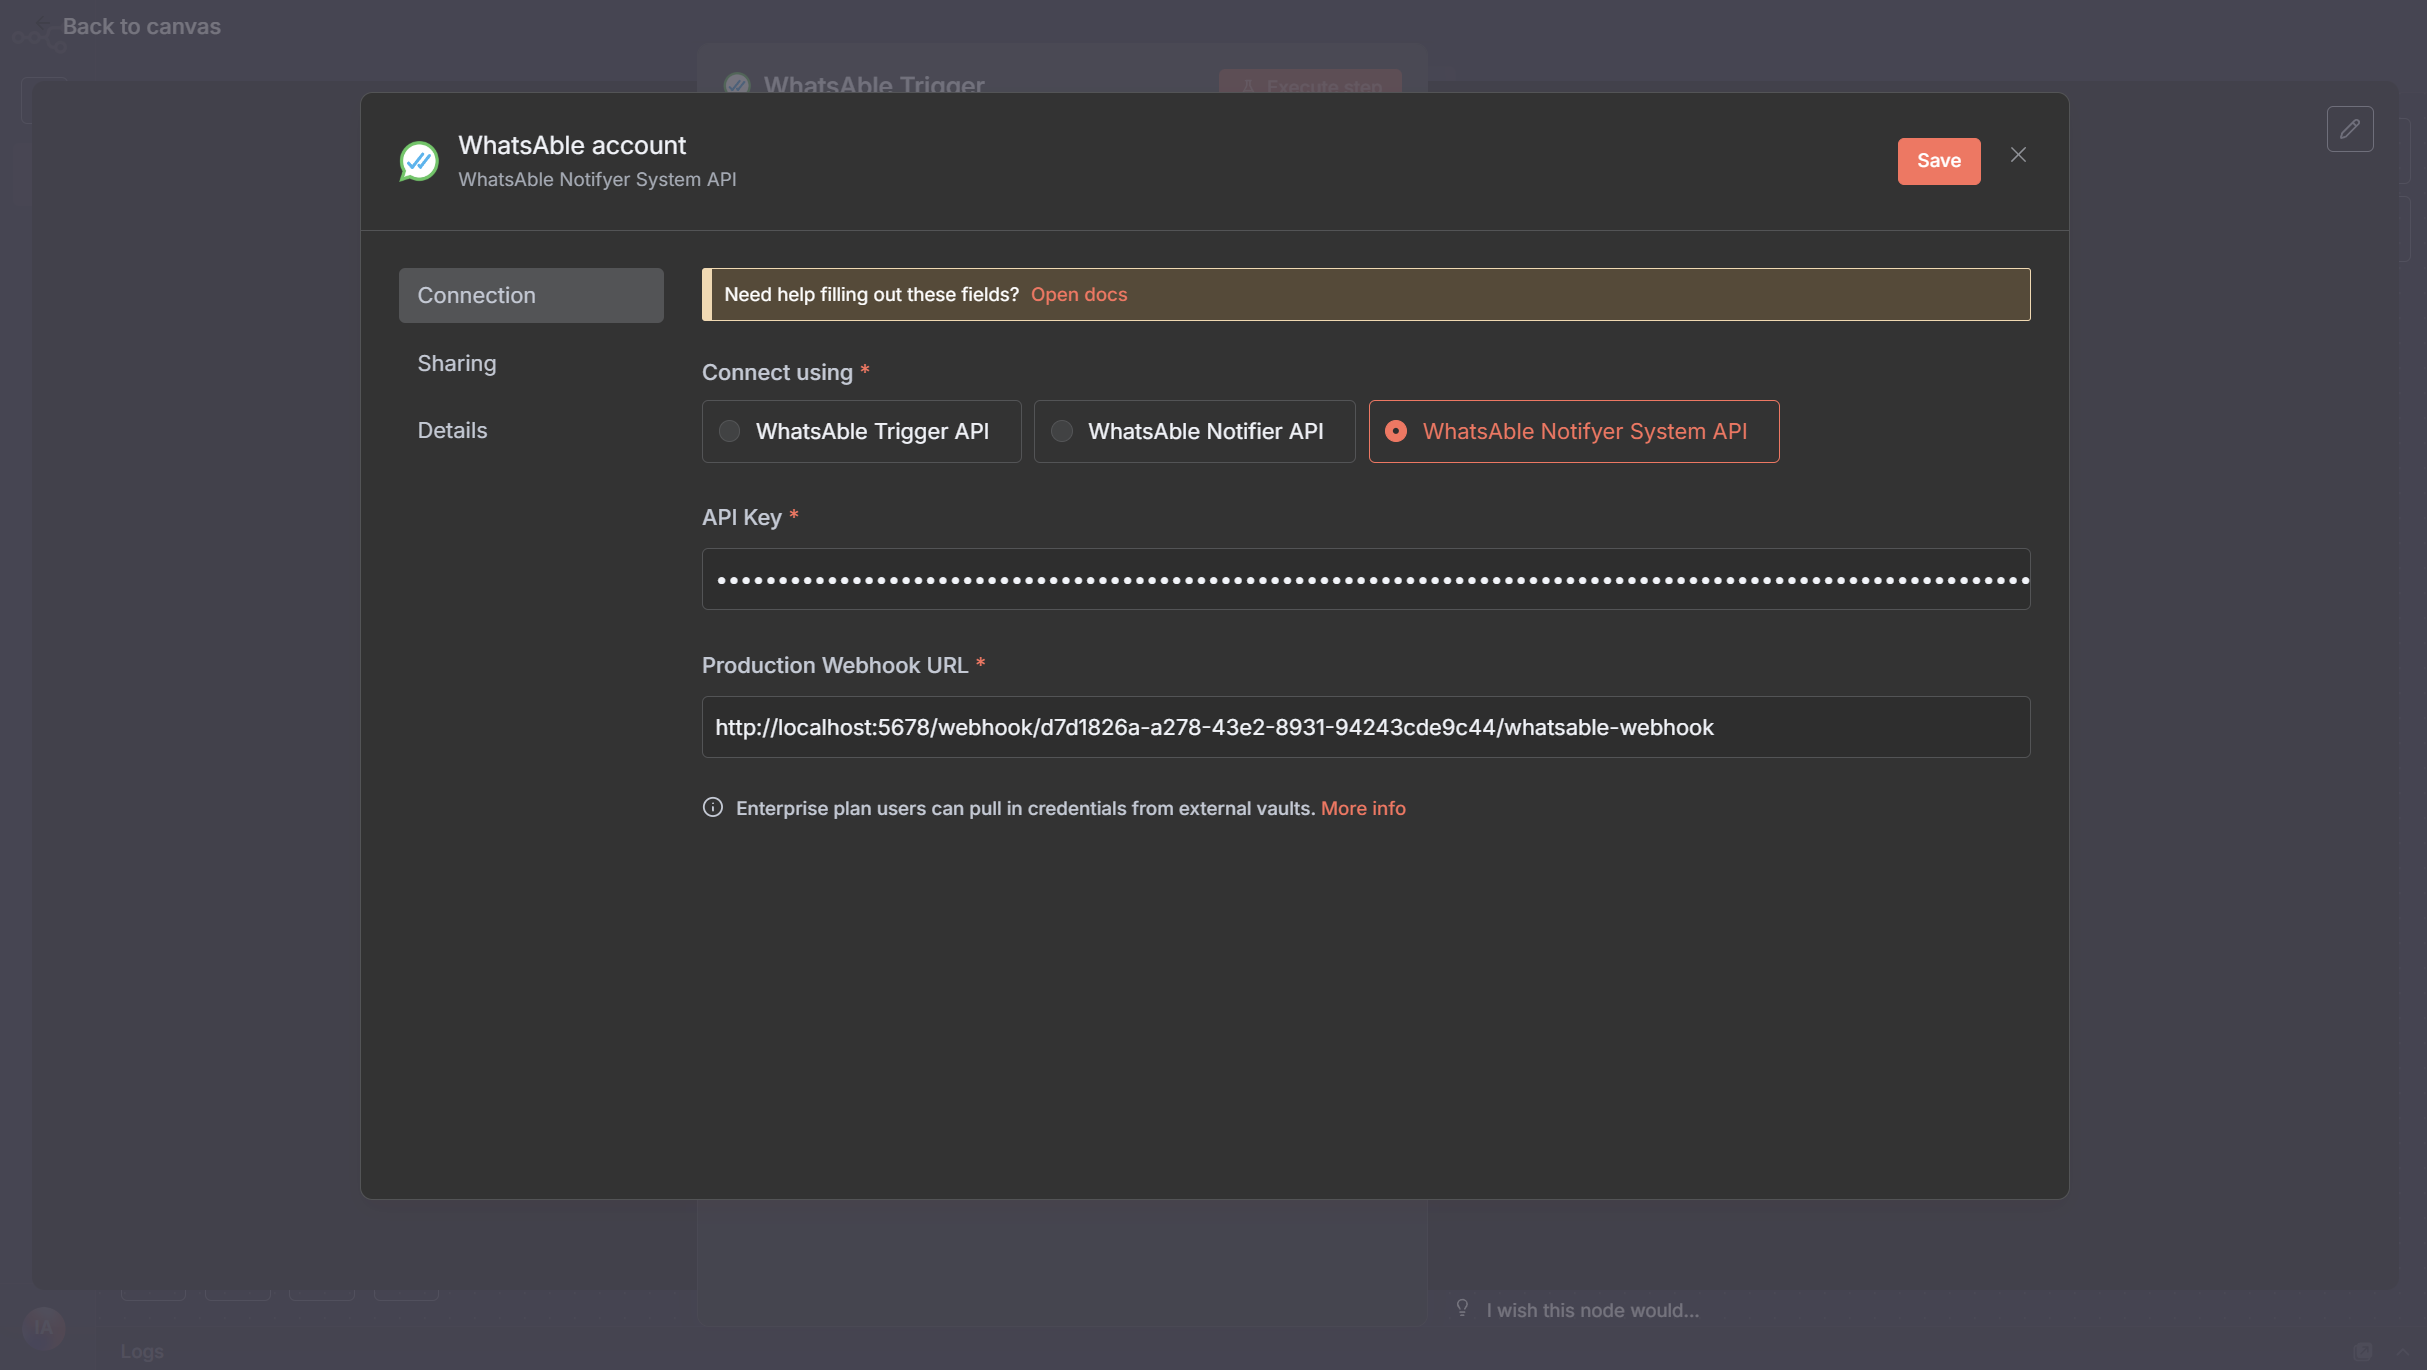2427x1370 pixels.
Task: Open the Details tab
Action: coord(452,430)
